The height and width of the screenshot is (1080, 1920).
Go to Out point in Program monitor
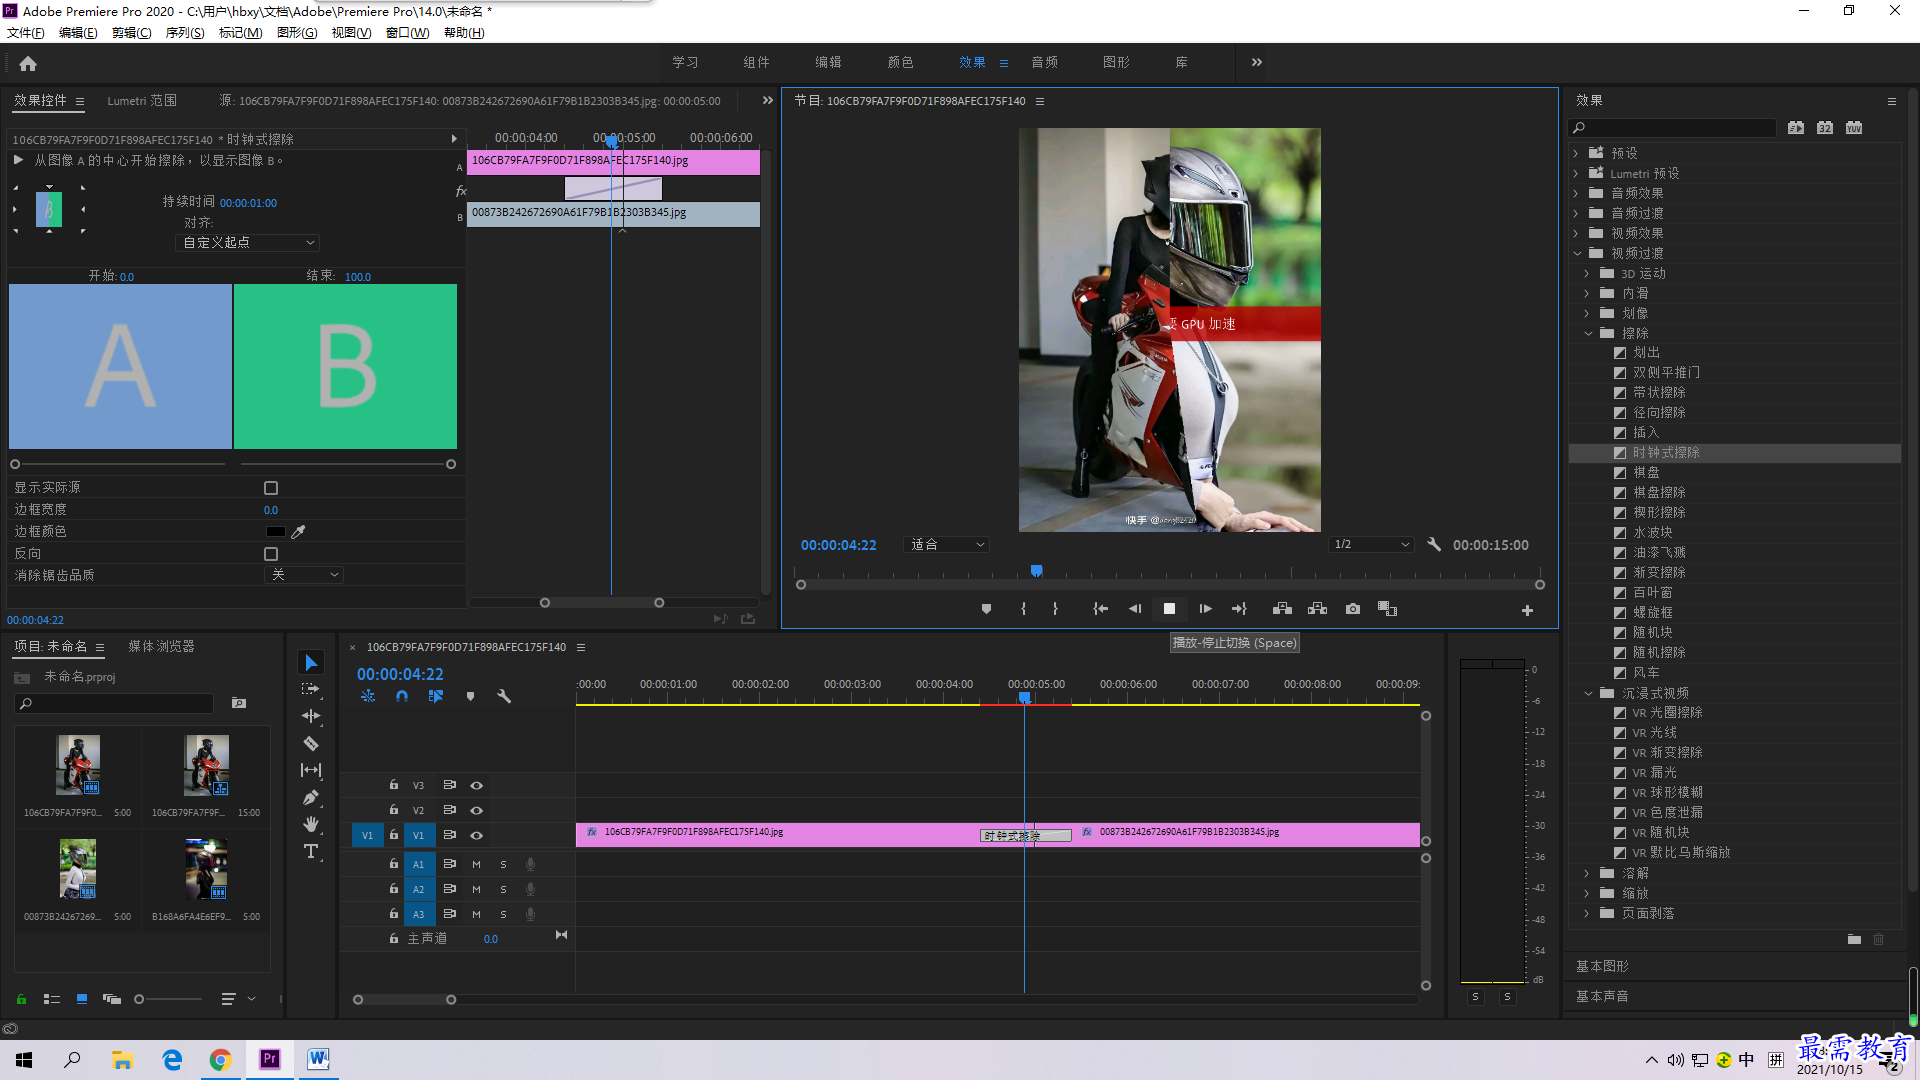coord(1239,609)
